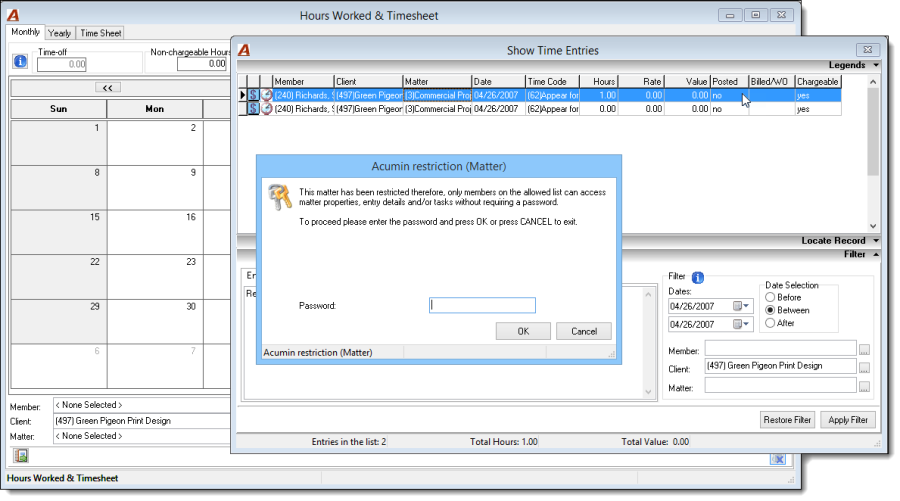
Task: Click the dollar icon in the first entry row
Action: pos(253,95)
